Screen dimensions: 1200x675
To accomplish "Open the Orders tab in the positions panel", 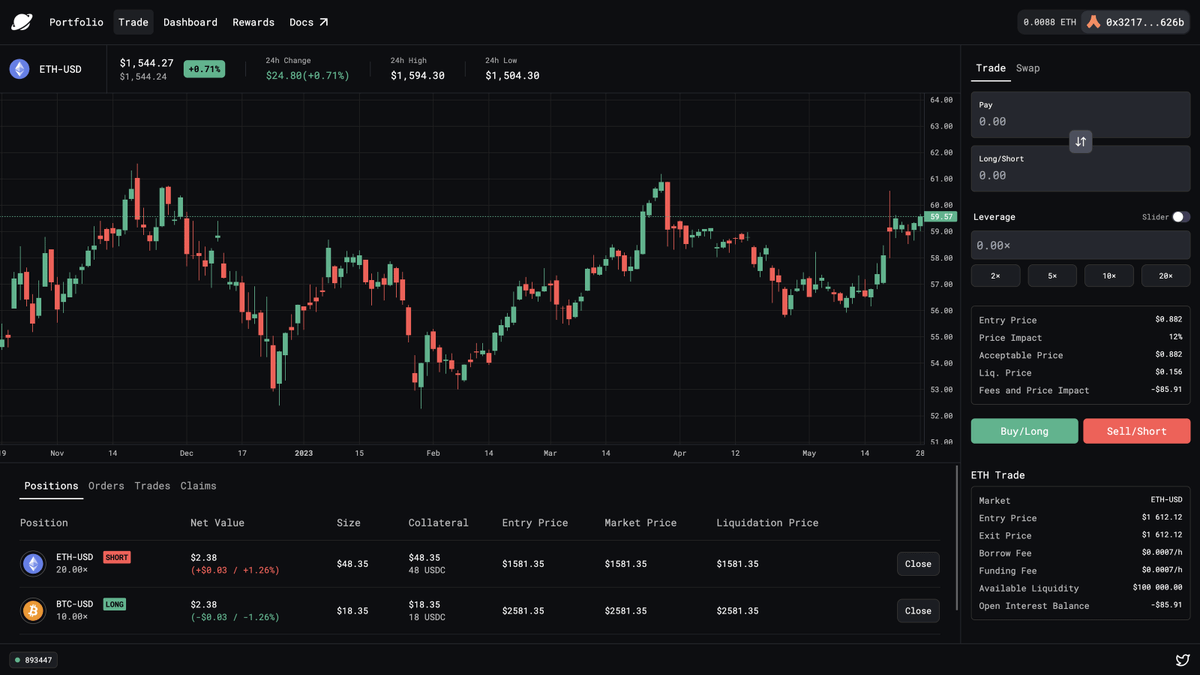I will tap(106, 485).
